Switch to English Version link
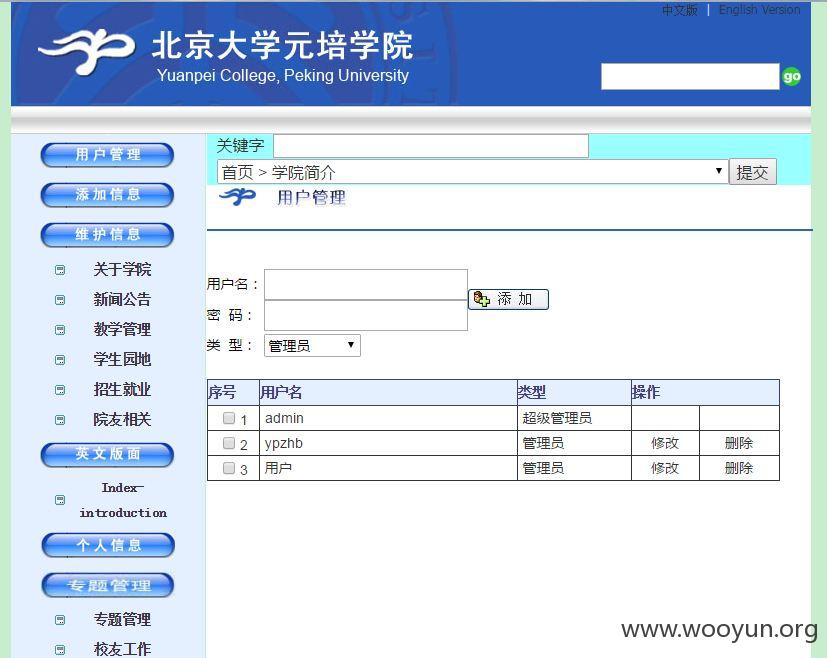Viewport: 827px width, 658px height. click(759, 10)
